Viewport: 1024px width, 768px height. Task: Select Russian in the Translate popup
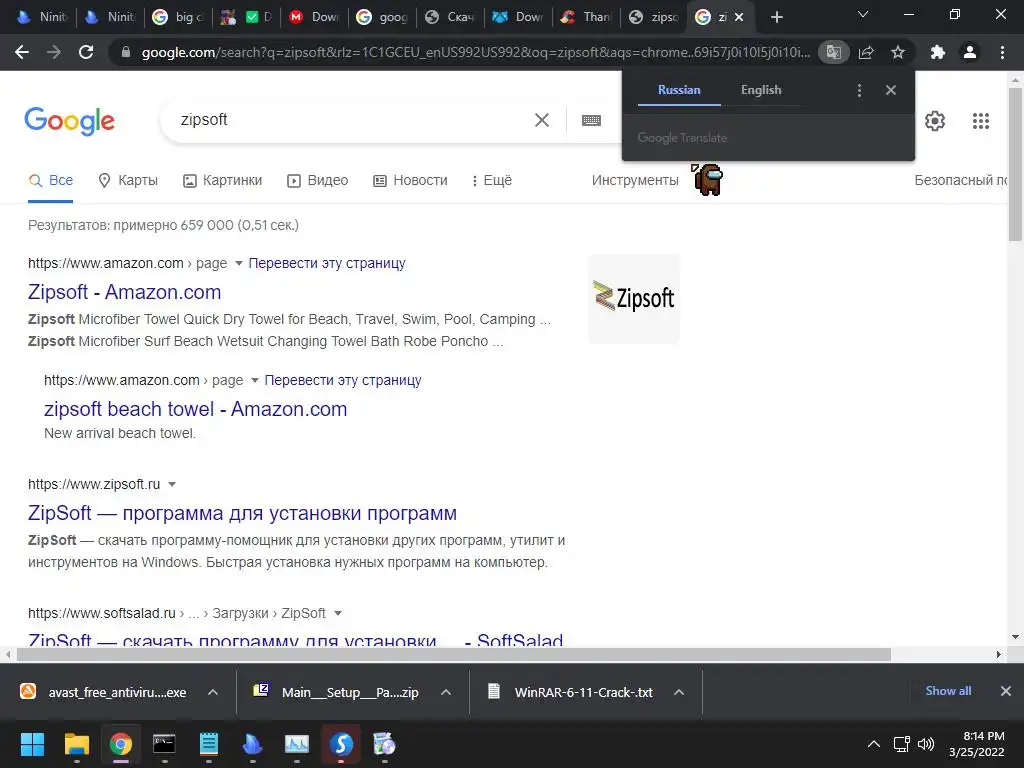click(679, 90)
